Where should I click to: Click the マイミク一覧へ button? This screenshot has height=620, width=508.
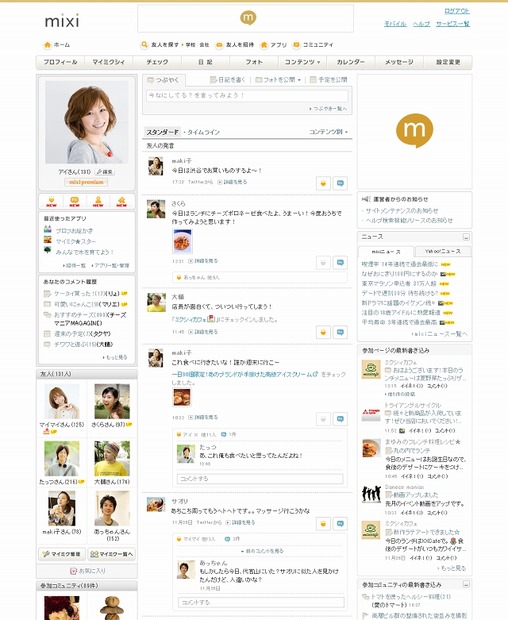(111, 554)
